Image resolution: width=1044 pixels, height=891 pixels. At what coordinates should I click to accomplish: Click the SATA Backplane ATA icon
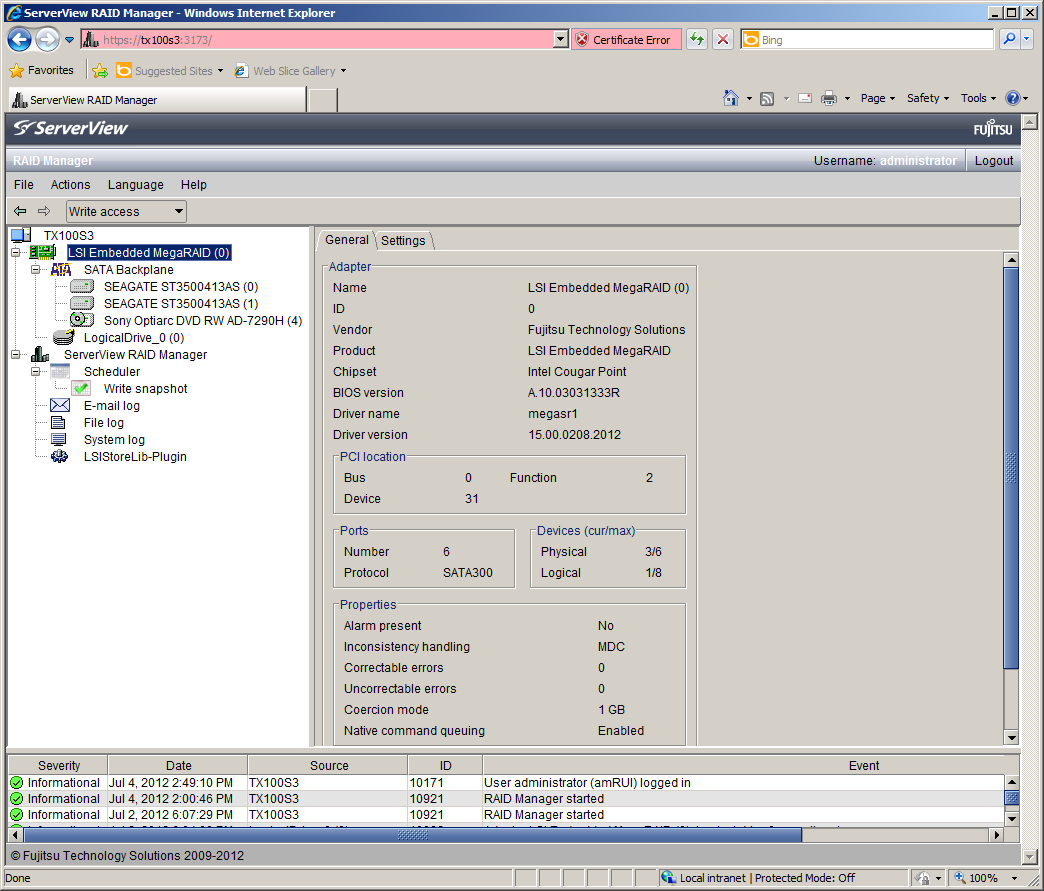point(61,270)
